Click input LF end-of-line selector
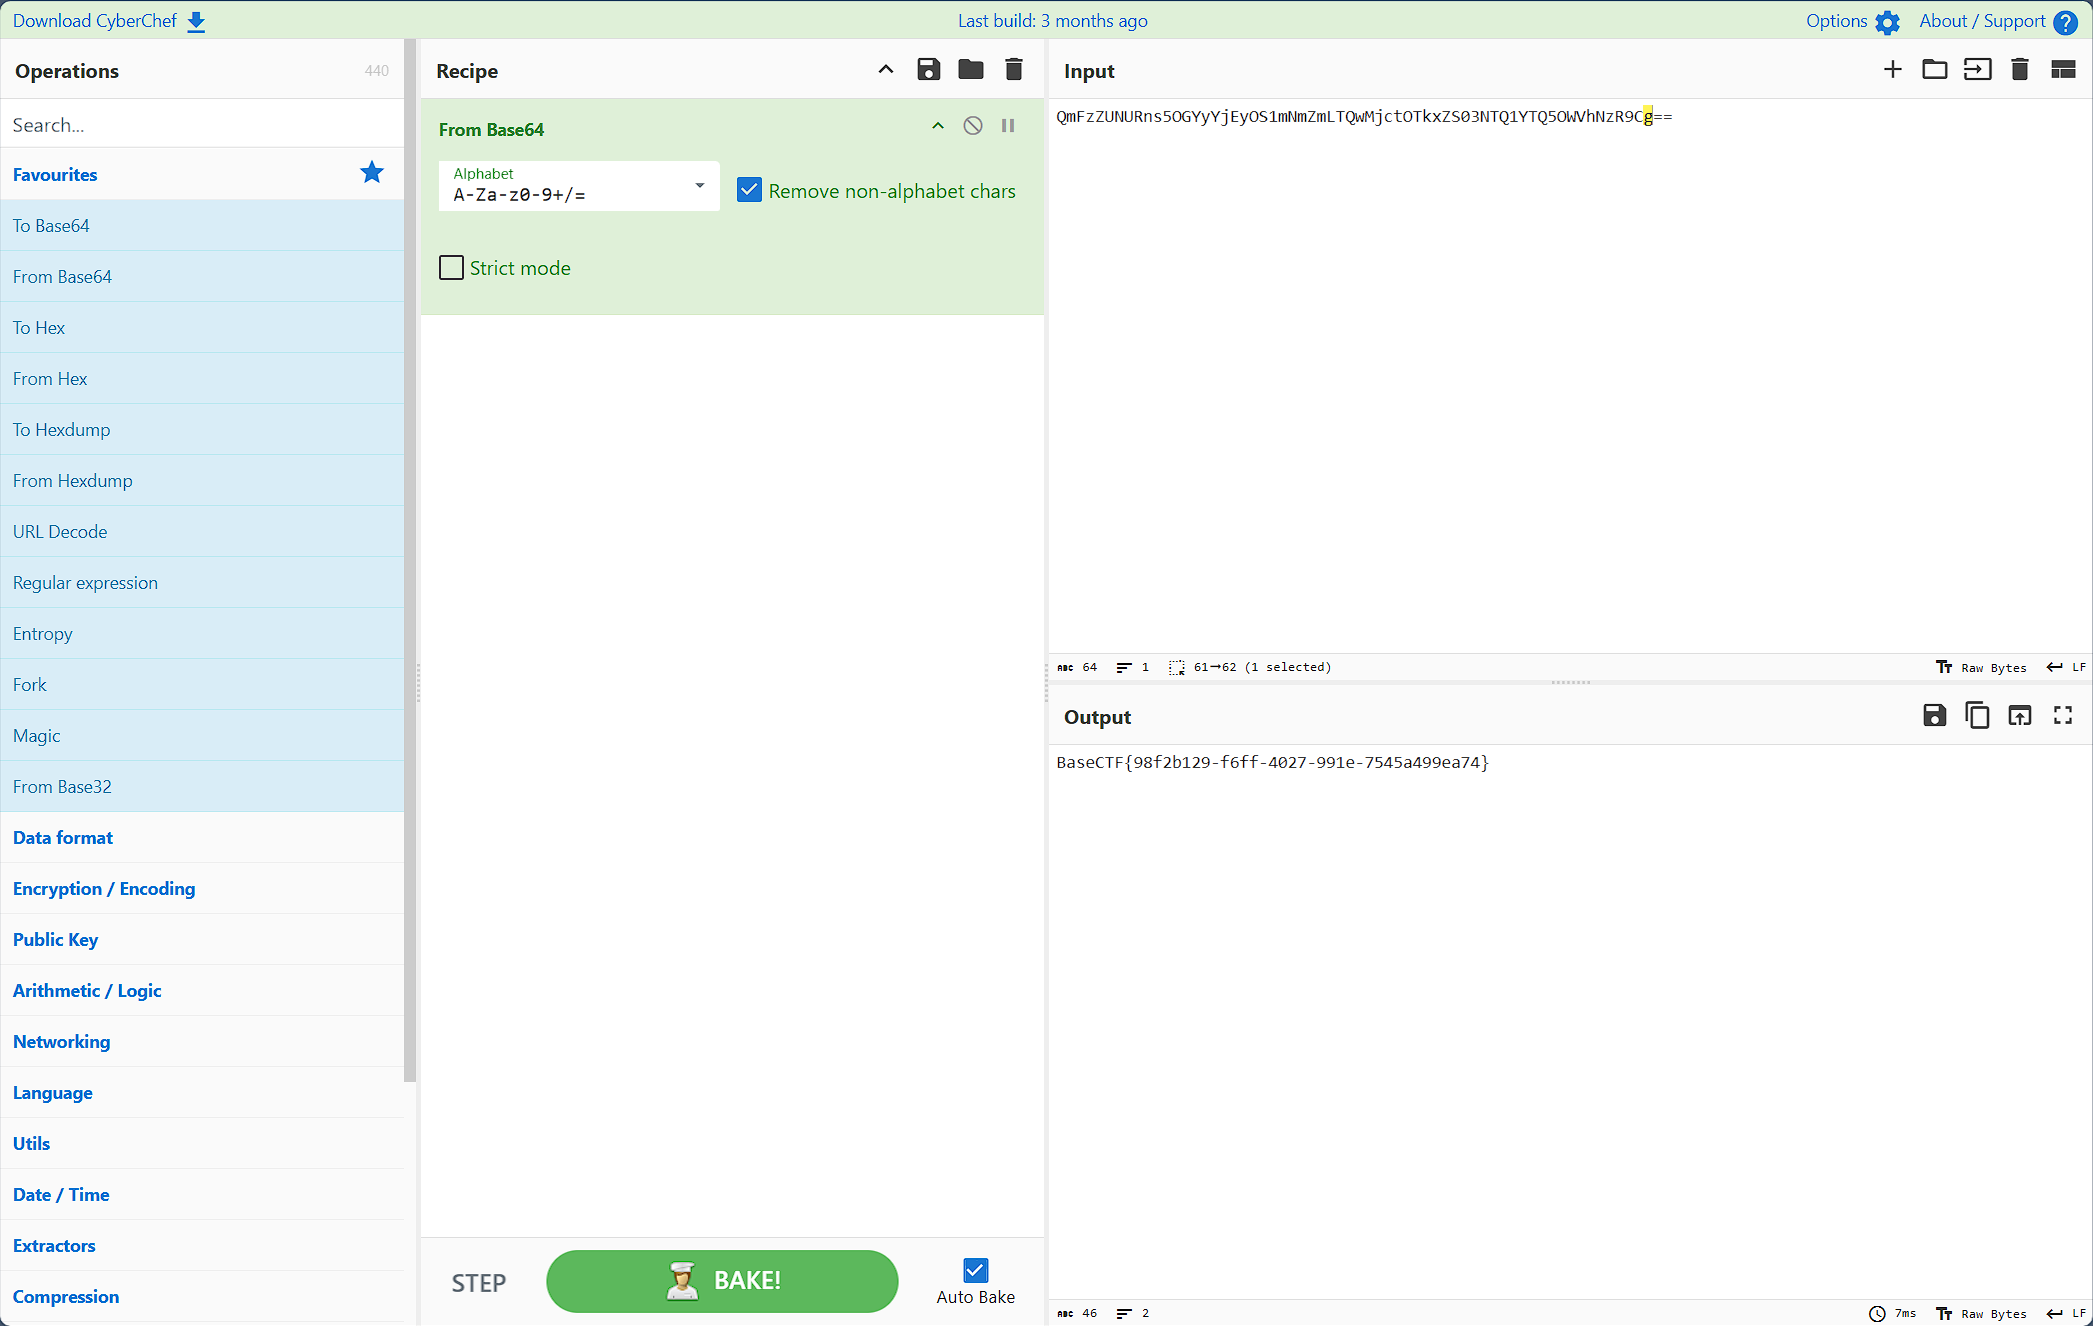The image size is (2093, 1326). coord(2066,667)
